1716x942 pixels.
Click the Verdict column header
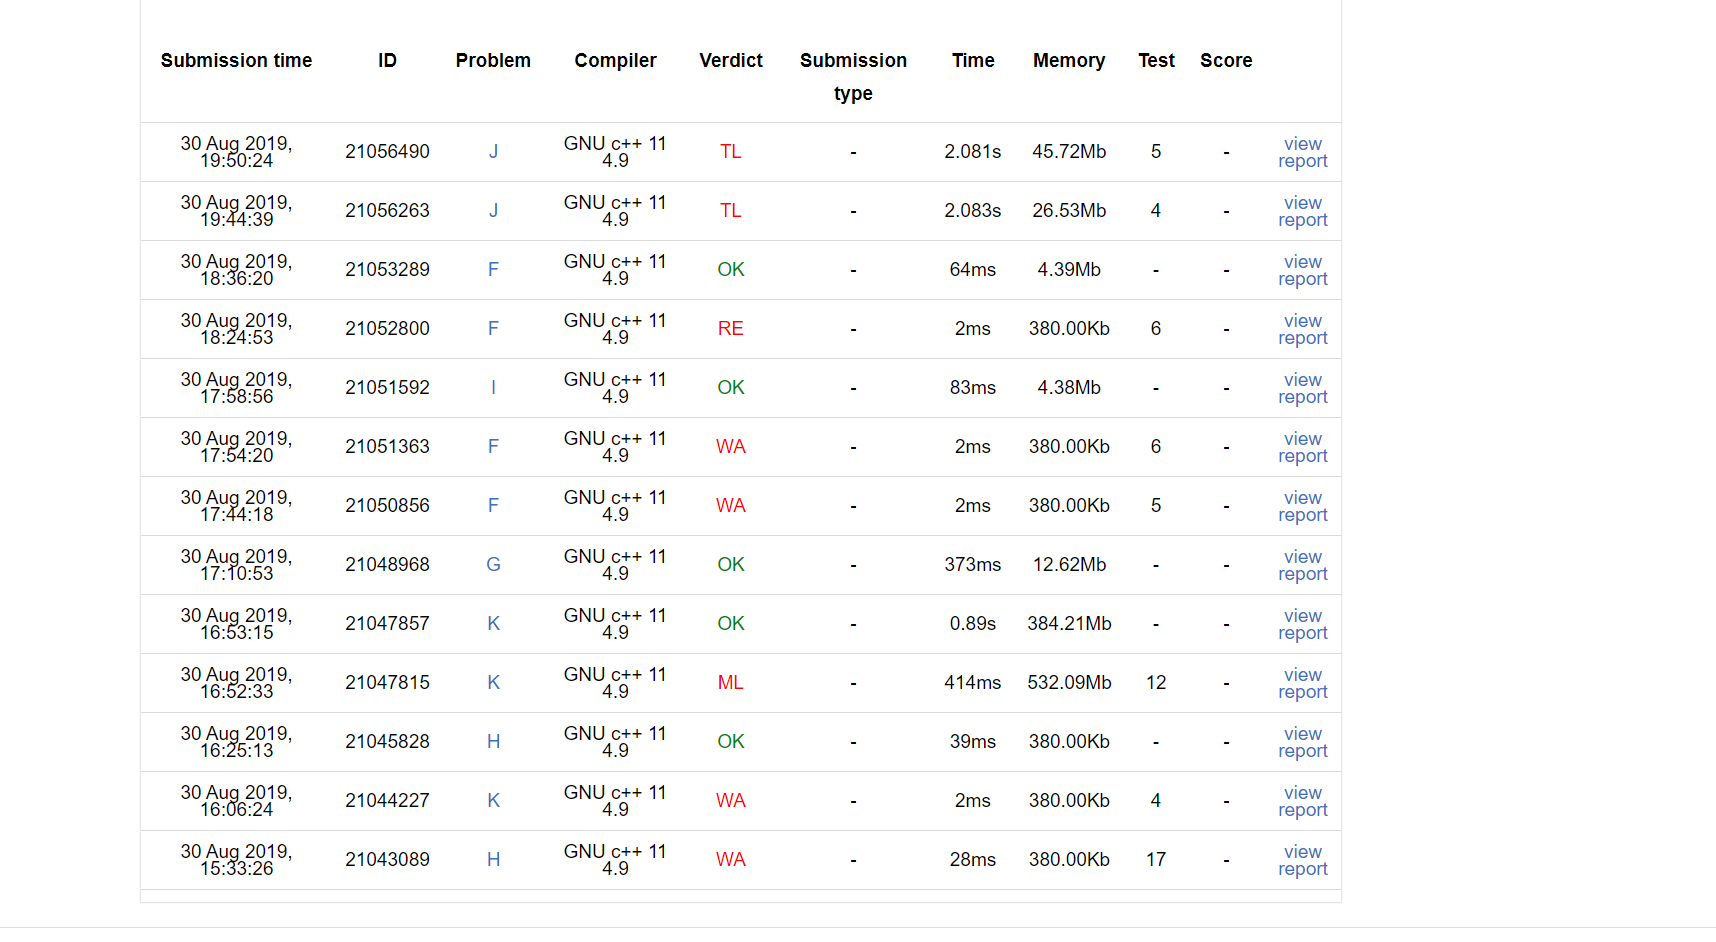pyautogui.click(x=730, y=61)
